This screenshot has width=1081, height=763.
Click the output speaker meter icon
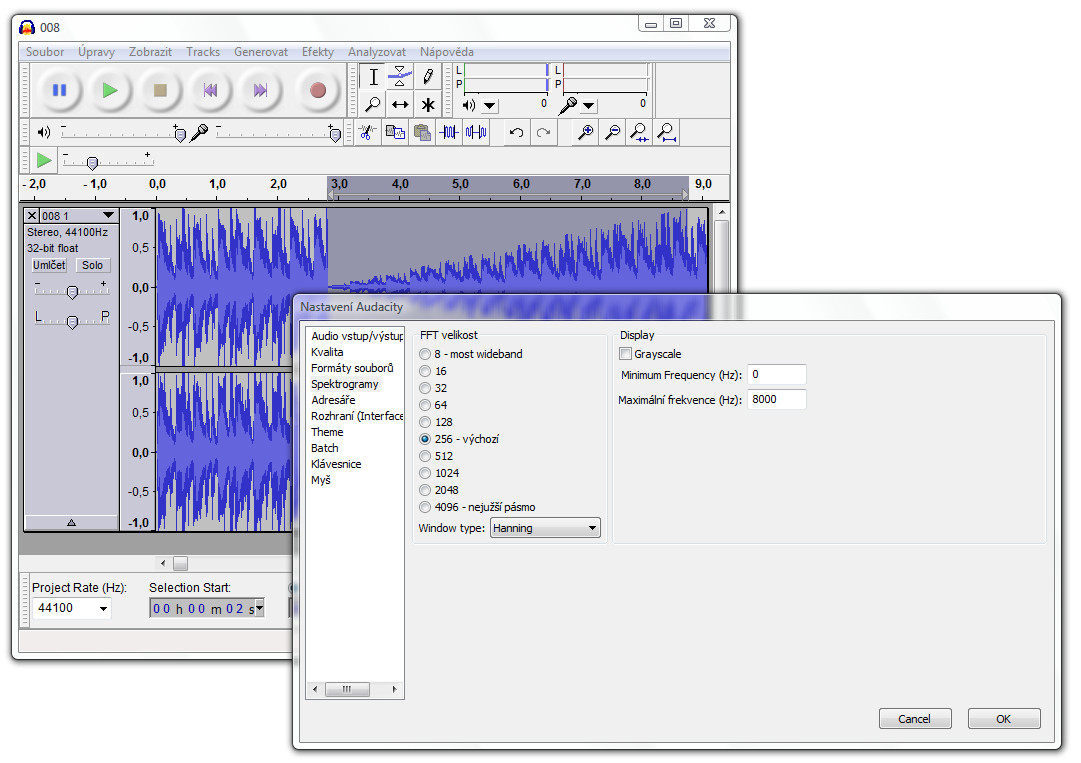(x=469, y=105)
